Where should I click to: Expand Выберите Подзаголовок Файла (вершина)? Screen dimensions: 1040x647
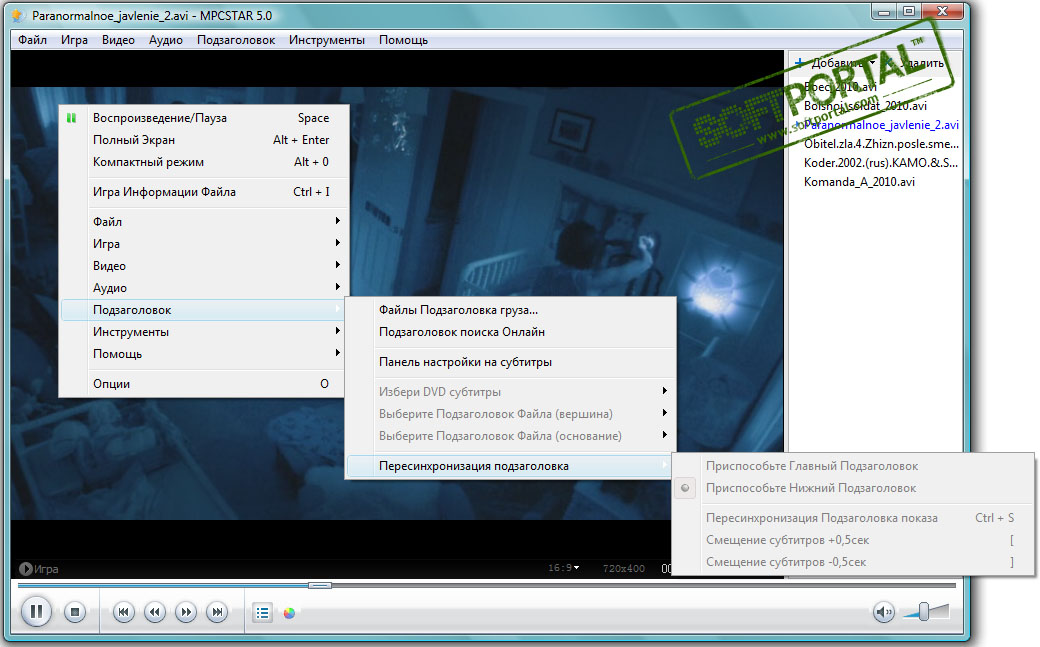point(510,413)
